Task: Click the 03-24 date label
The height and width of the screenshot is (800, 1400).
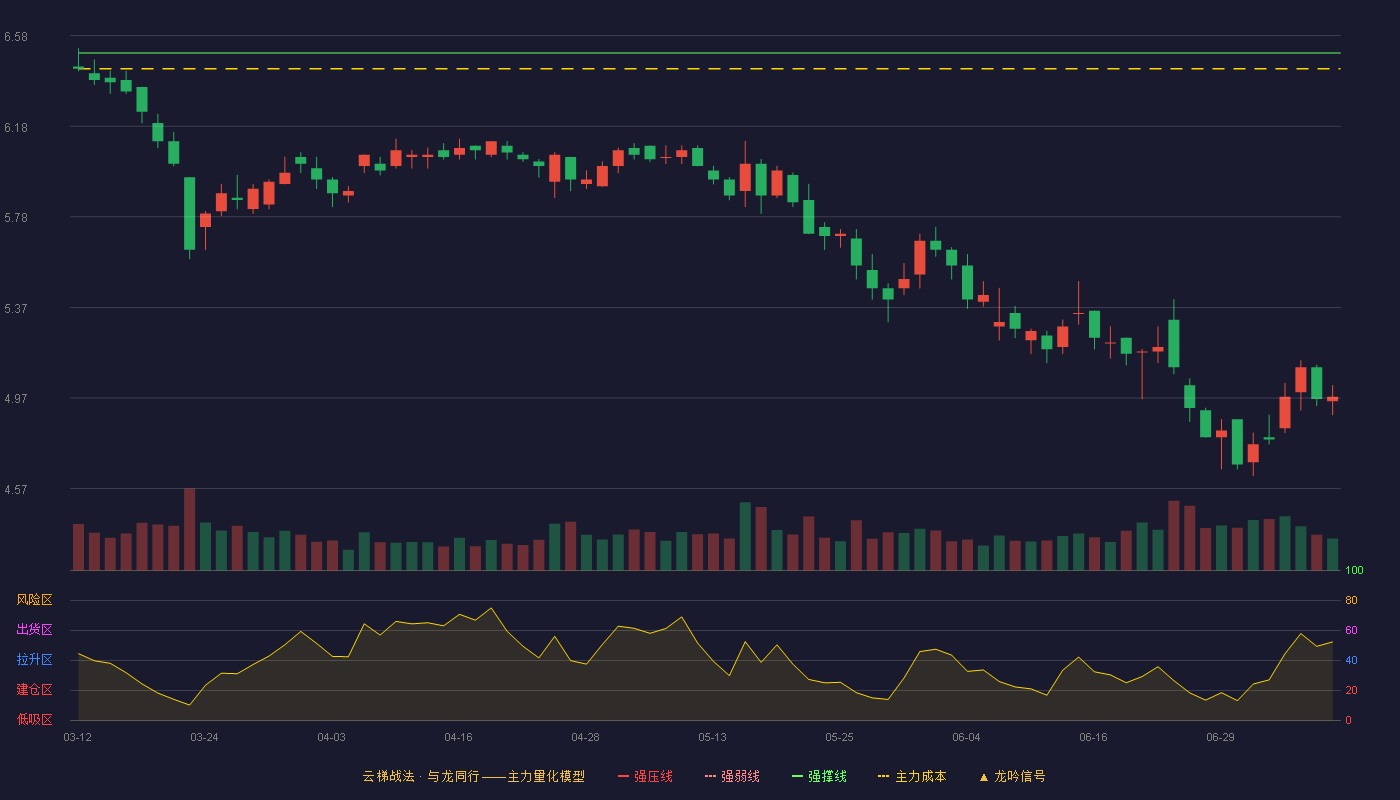Action: [x=204, y=737]
